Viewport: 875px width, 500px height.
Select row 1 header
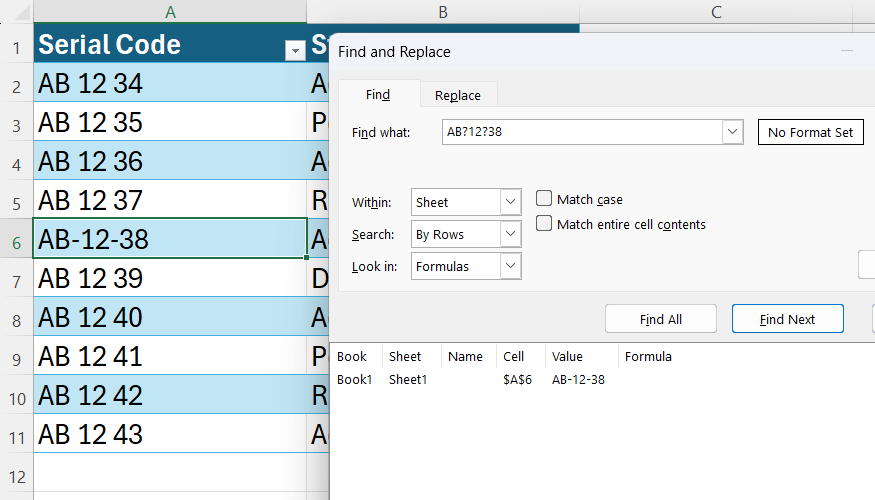pyautogui.click(x=17, y=48)
